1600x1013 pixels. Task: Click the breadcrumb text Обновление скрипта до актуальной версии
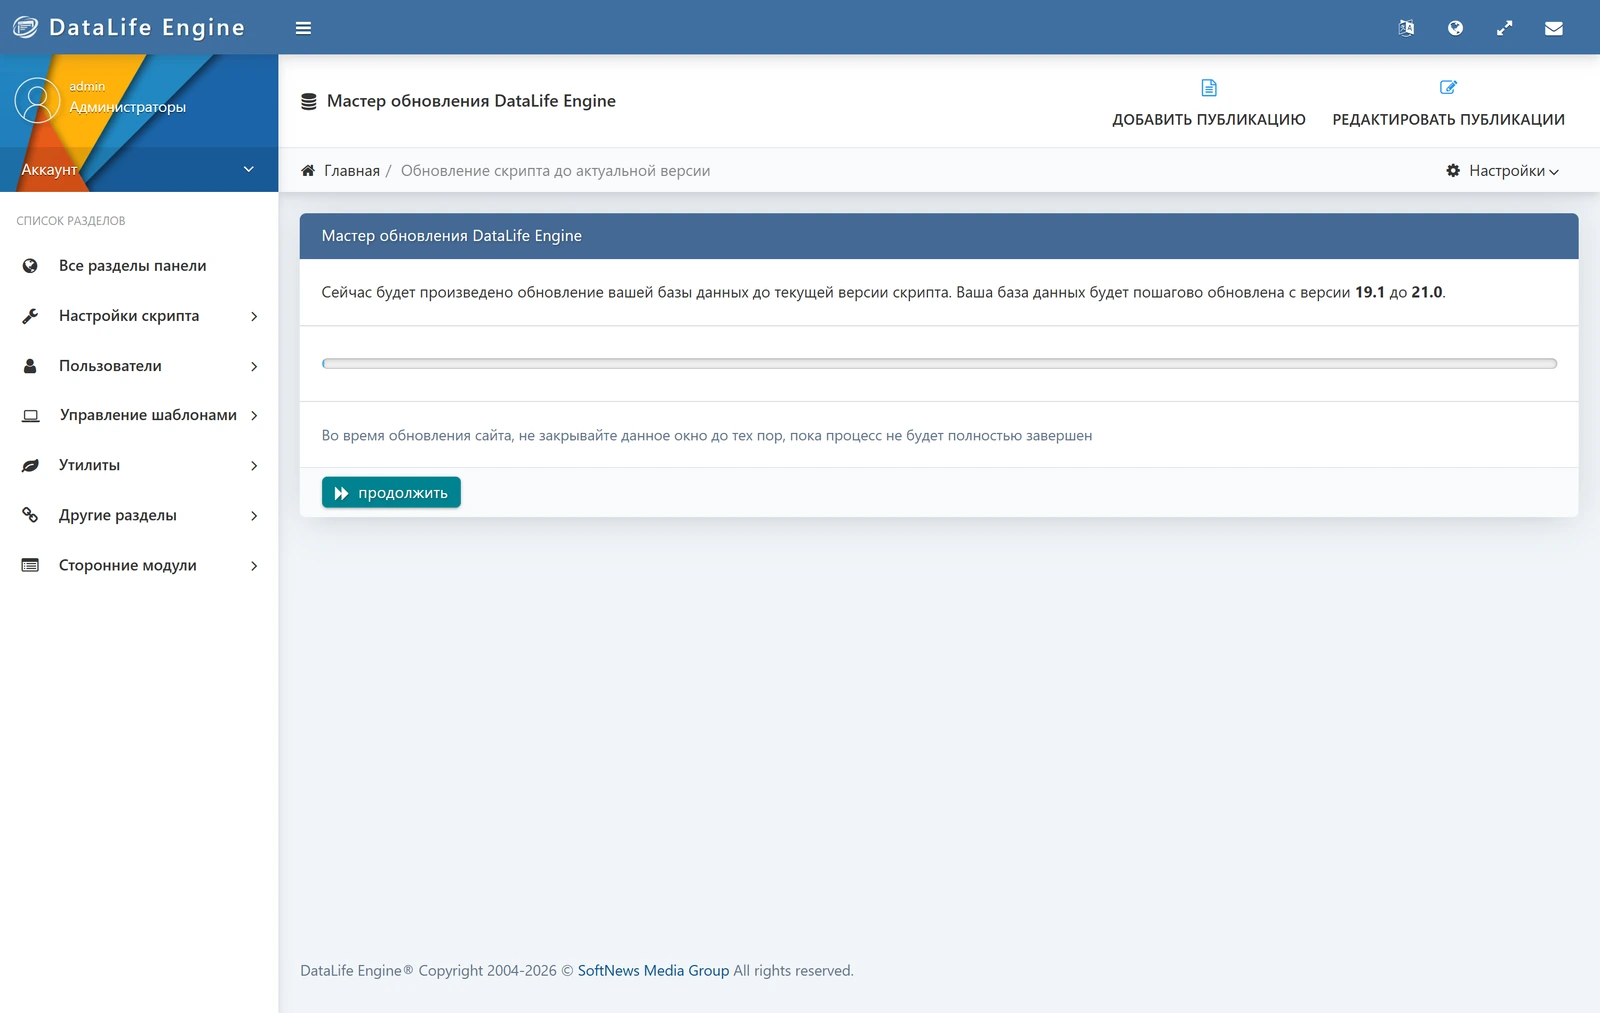pos(555,171)
